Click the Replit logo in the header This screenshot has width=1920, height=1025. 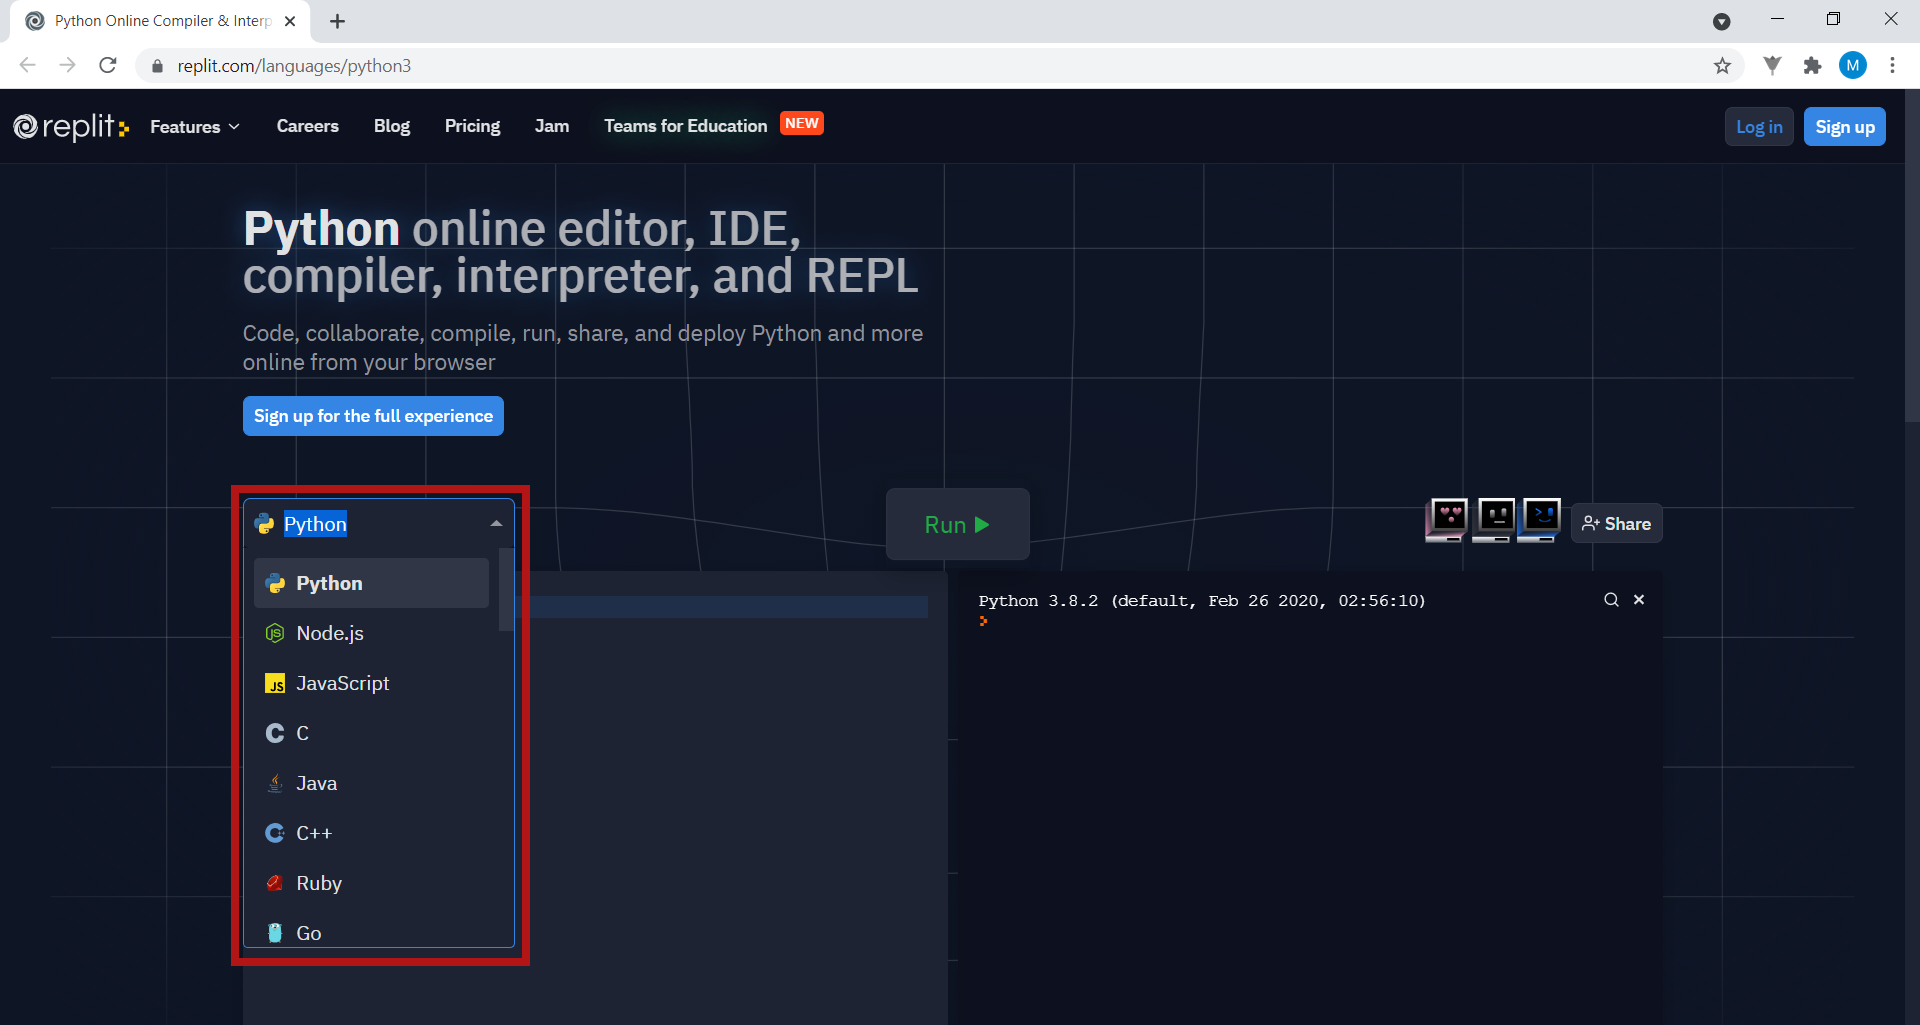[71, 127]
